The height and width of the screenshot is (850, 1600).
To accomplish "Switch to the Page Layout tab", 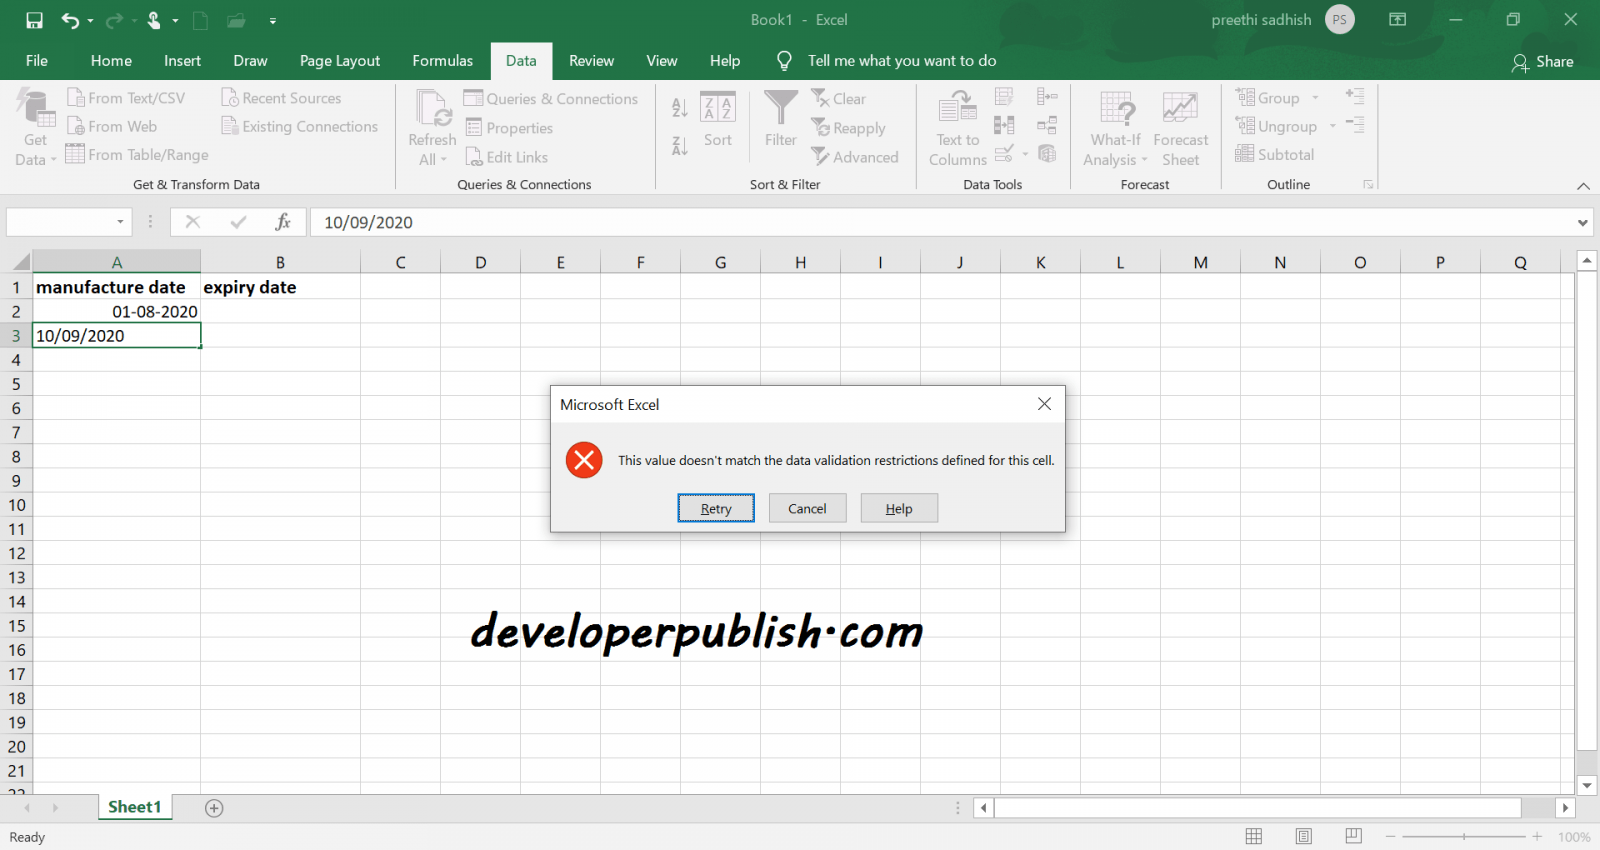I will pos(340,60).
